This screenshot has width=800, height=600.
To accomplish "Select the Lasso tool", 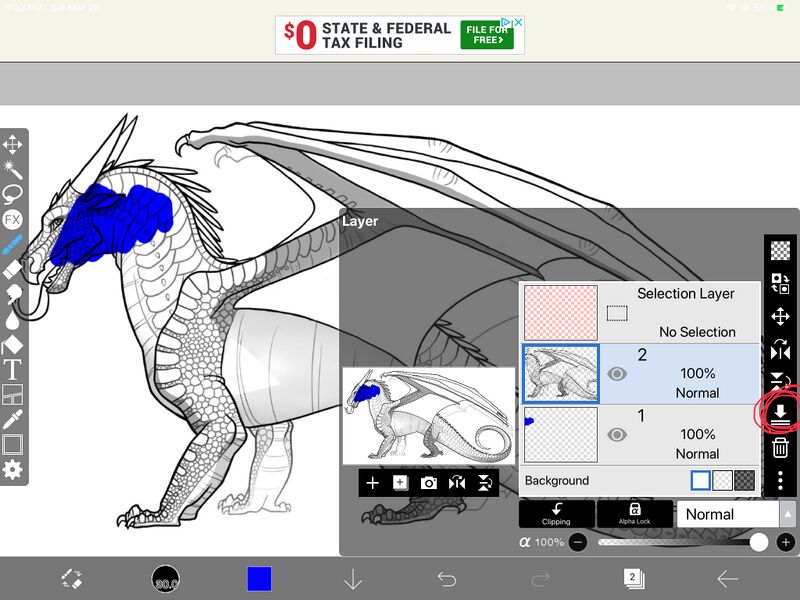I will coord(13,194).
